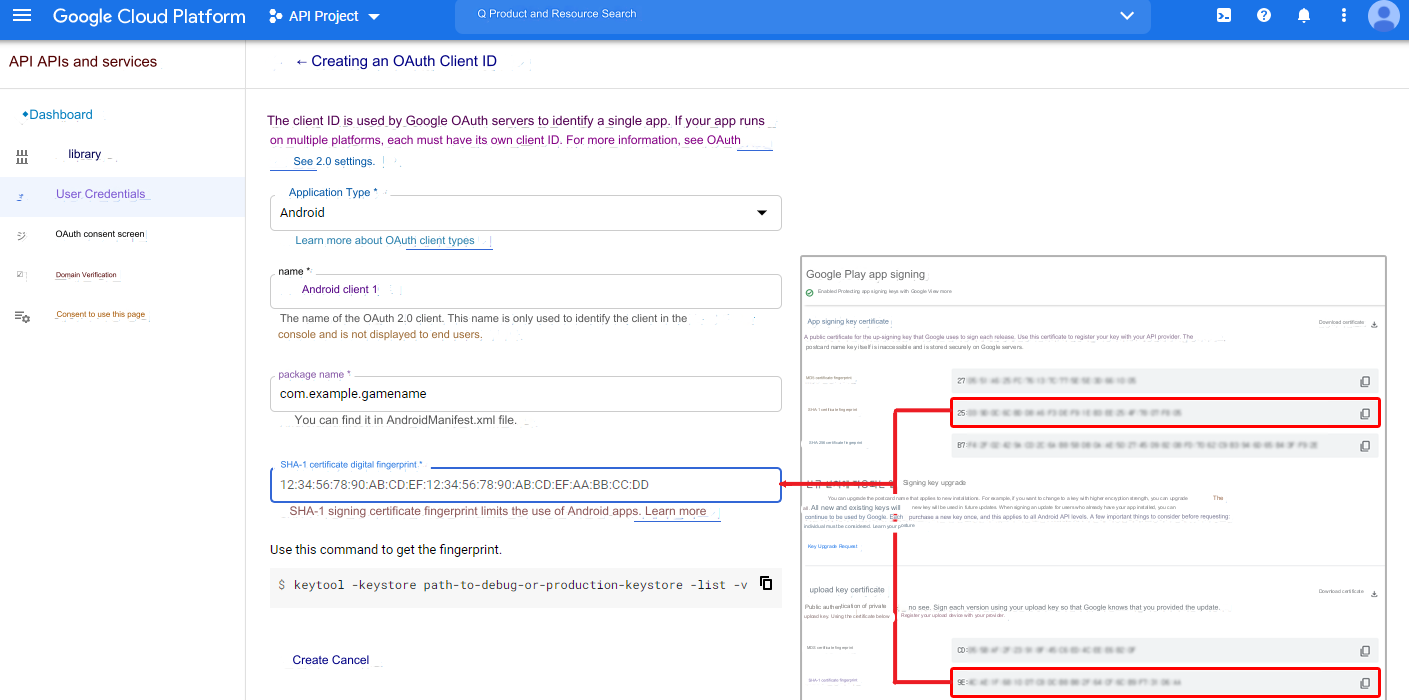Open the hamburger navigation menu
Screen dimensions: 1409x700
point(22,16)
